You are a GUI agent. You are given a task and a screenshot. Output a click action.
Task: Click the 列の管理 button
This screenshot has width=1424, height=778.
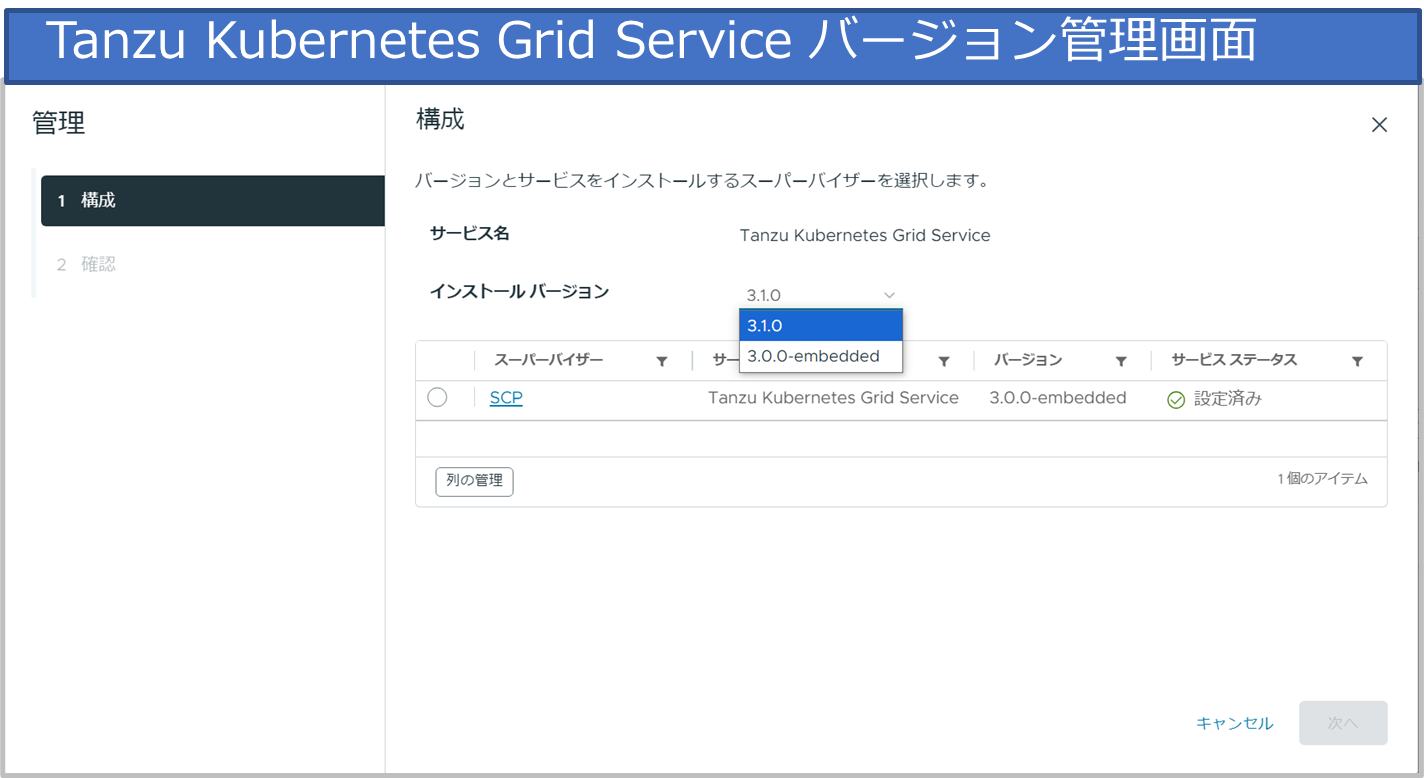[474, 481]
